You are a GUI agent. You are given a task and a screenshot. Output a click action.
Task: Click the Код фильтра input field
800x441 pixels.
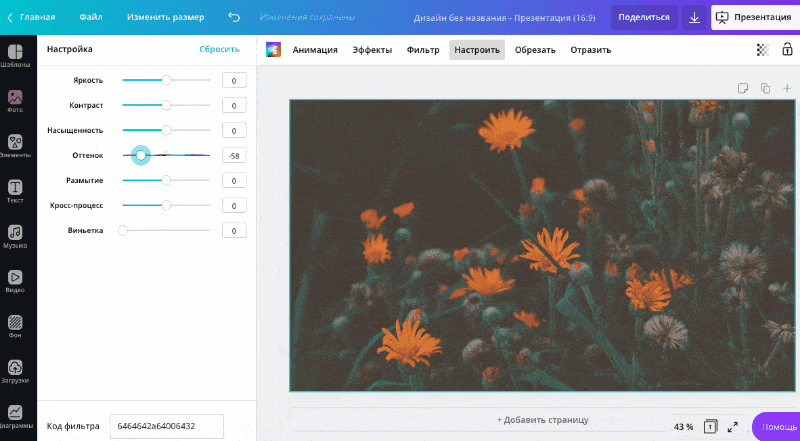[x=166, y=426]
